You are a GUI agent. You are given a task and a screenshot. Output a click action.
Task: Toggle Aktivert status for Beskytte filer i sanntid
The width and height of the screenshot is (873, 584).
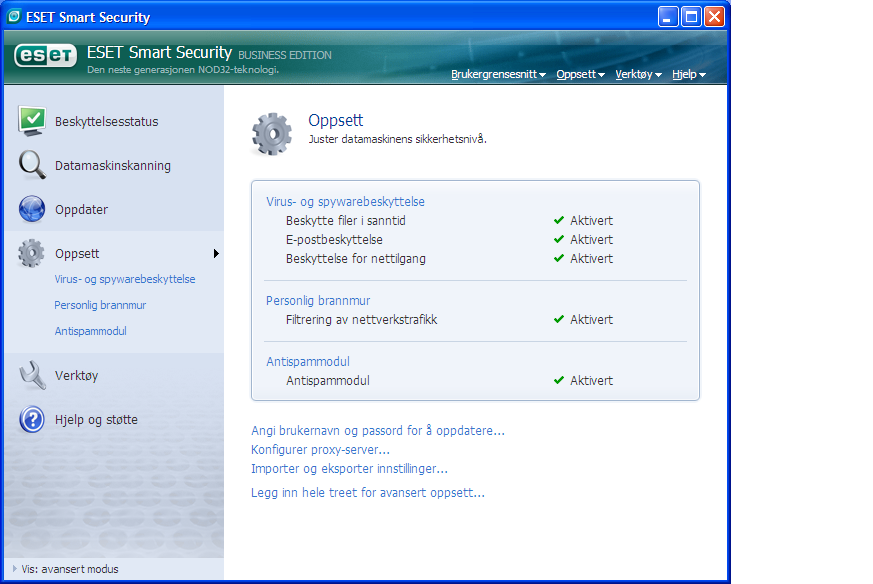tap(591, 220)
